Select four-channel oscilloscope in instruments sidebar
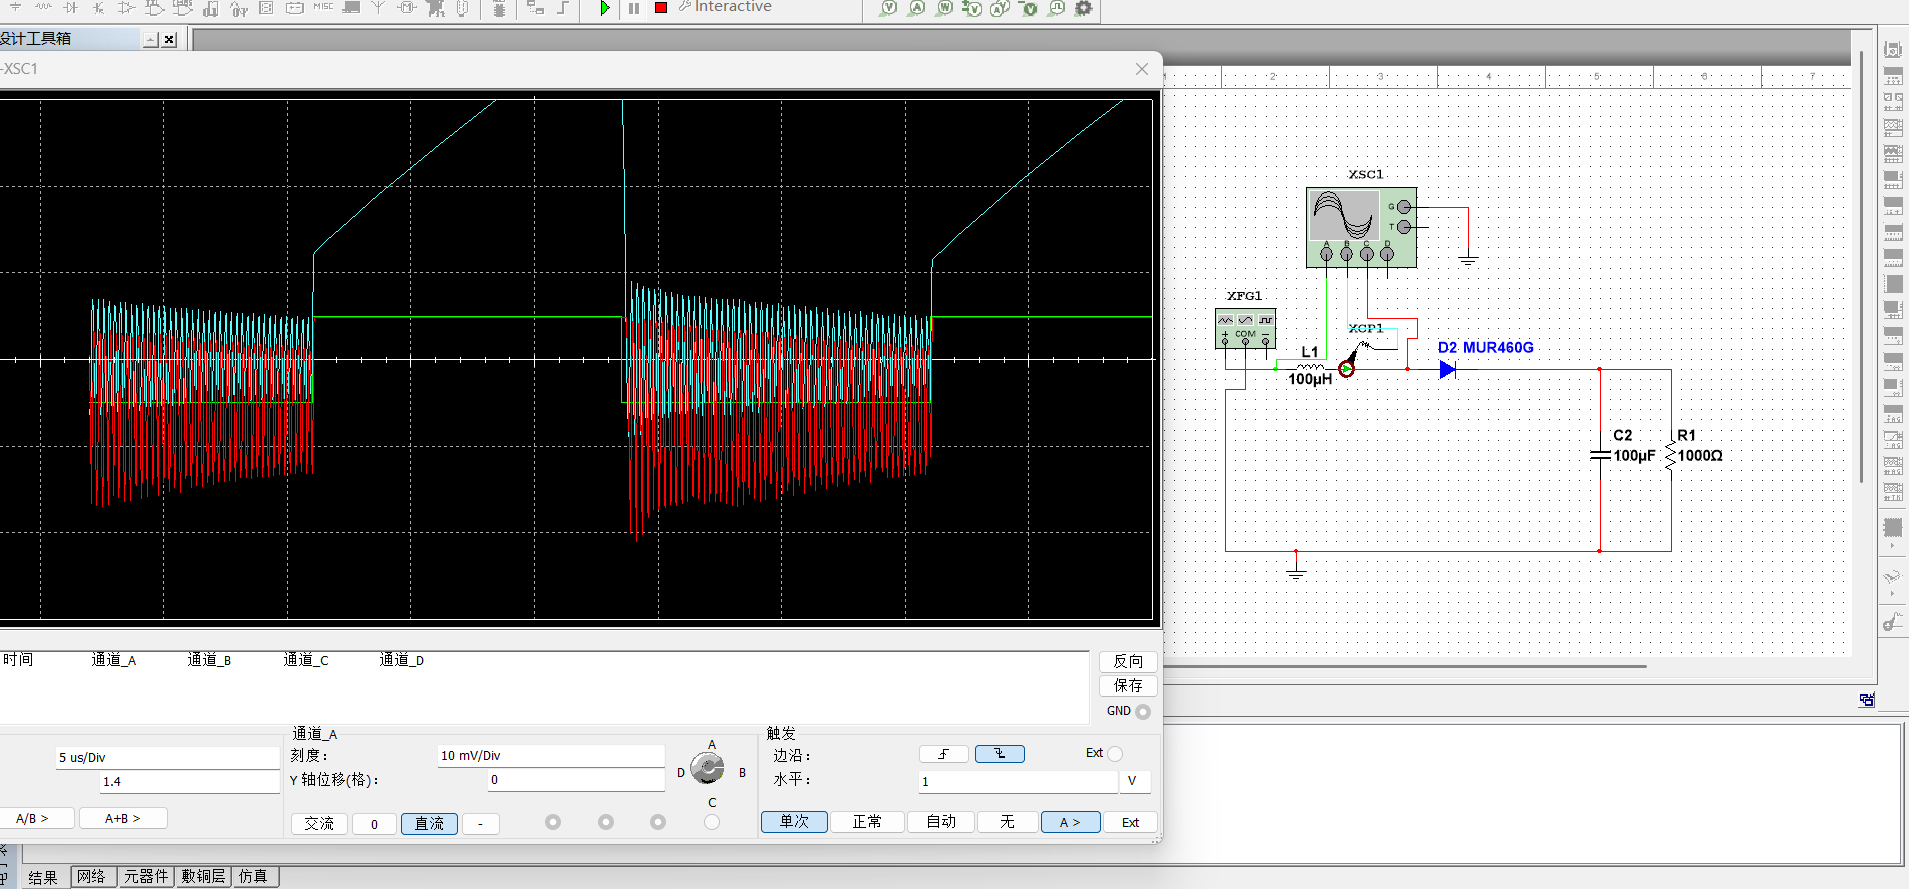Screen dimensions: 1909x889 tap(1893, 153)
